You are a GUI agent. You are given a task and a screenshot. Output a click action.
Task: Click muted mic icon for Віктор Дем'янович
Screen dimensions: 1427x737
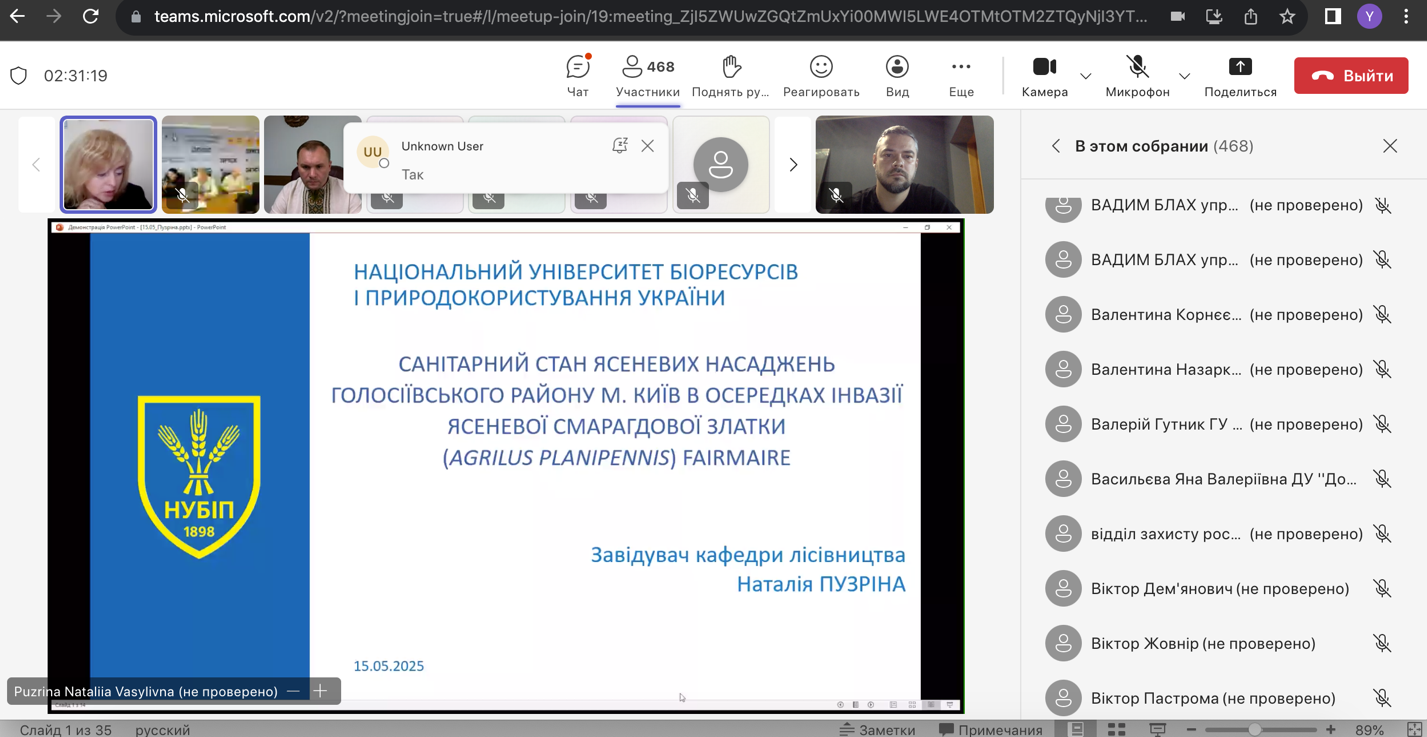click(x=1382, y=589)
